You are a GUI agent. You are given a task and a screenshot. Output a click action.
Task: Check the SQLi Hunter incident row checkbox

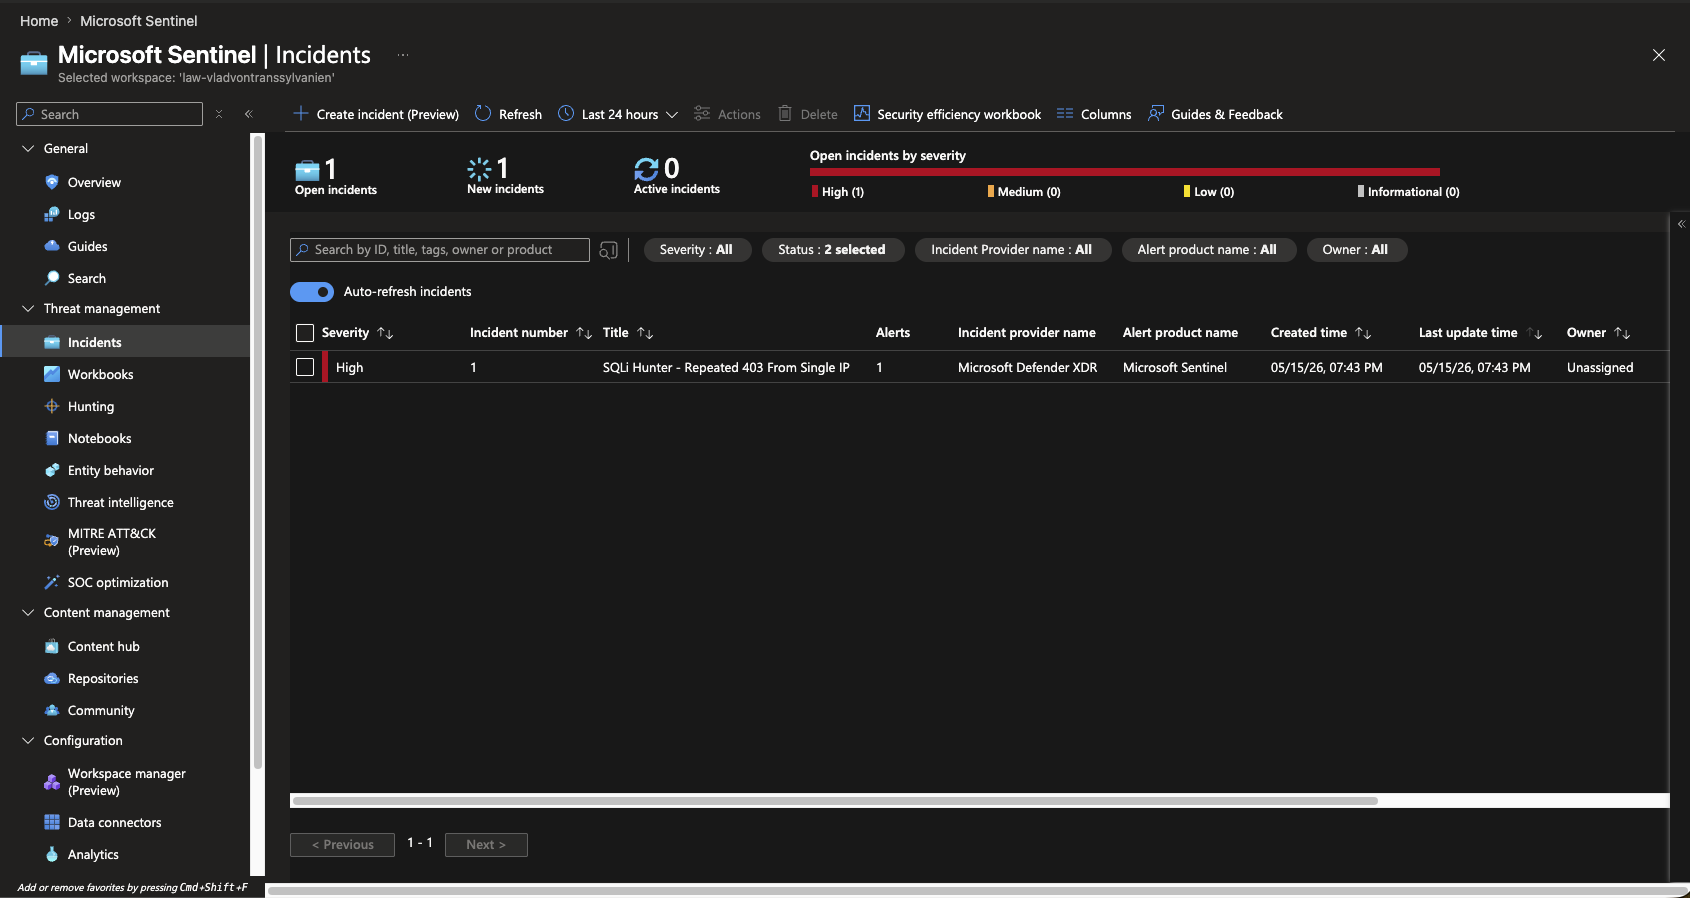point(305,367)
